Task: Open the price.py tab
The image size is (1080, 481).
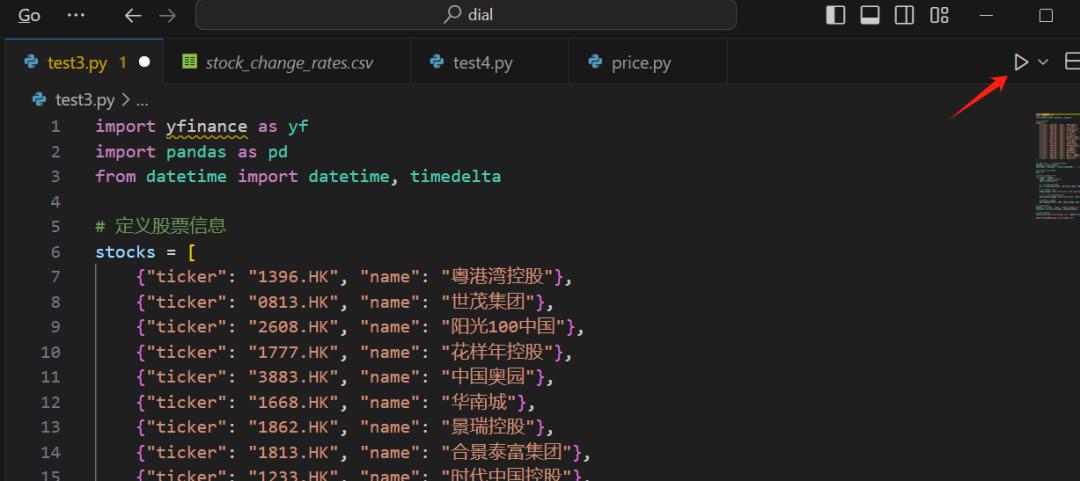Action: click(641, 62)
